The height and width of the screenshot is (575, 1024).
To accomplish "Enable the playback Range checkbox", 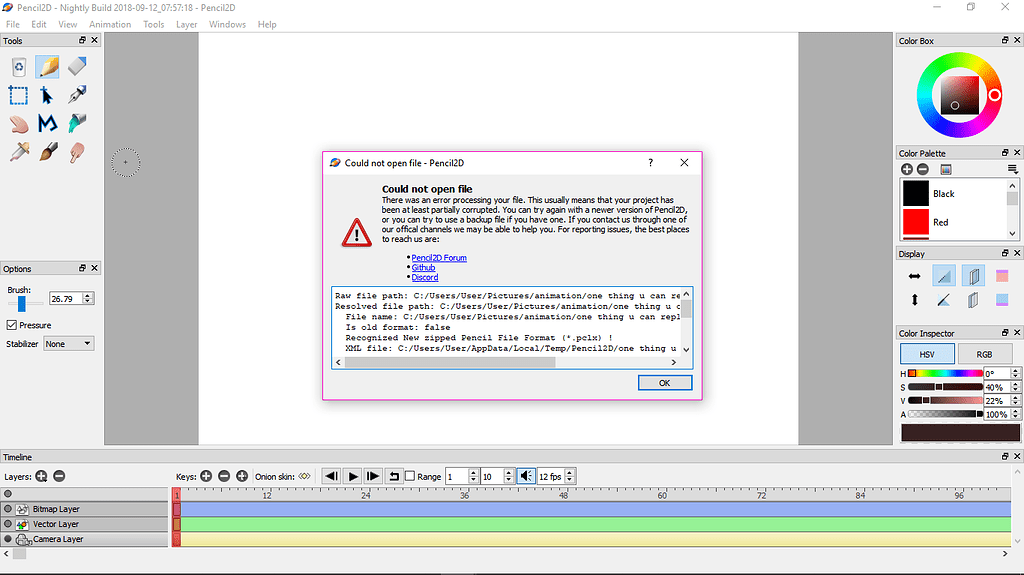I will (410, 476).
